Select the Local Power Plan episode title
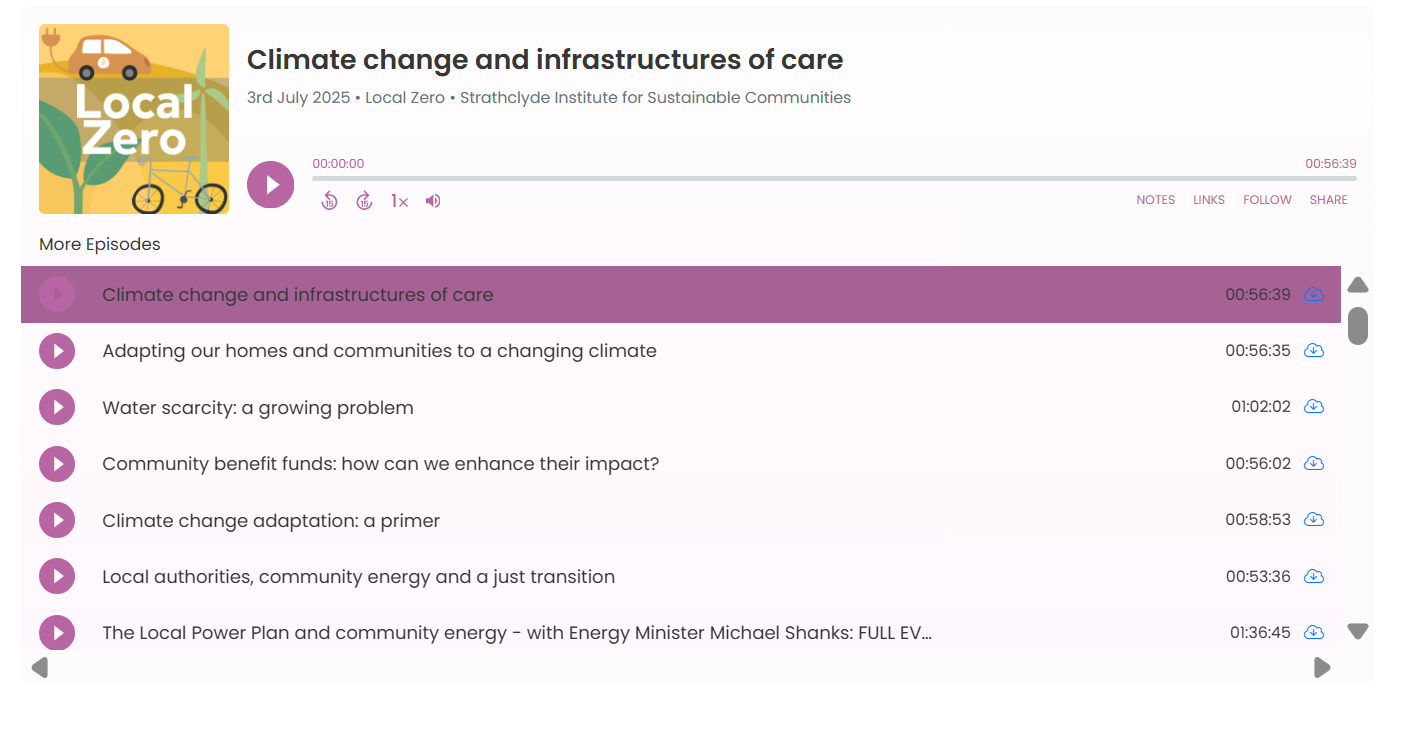The height and width of the screenshot is (729, 1426). coord(516,633)
